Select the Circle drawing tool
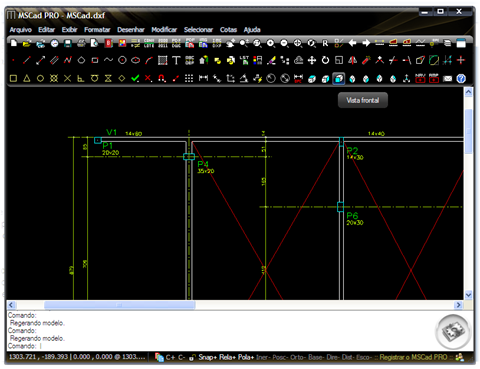The height and width of the screenshot is (369, 480). tap(122, 60)
